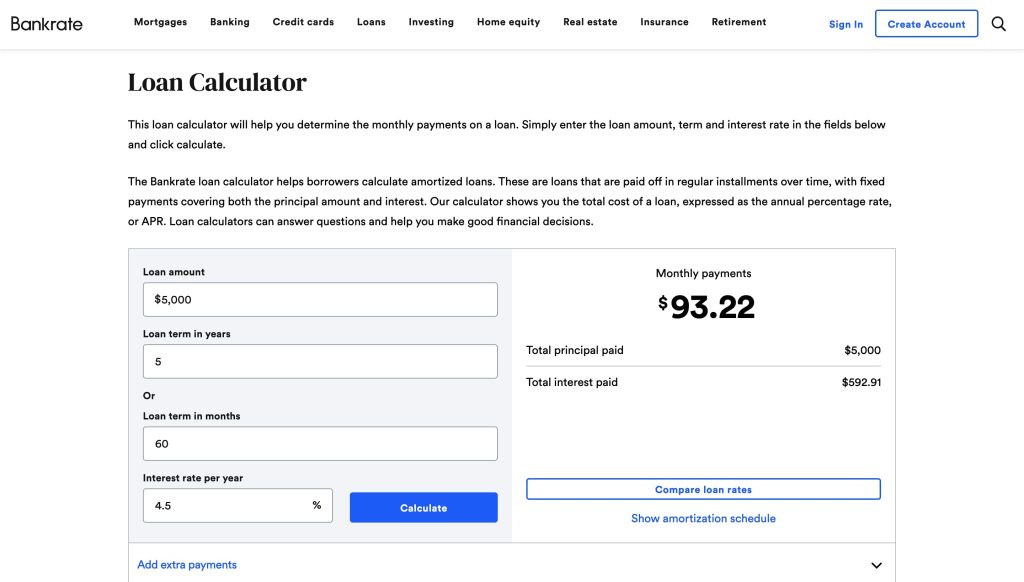Open the Credit cards menu
Viewport: 1024px width, 582px height.
point(303,22)
